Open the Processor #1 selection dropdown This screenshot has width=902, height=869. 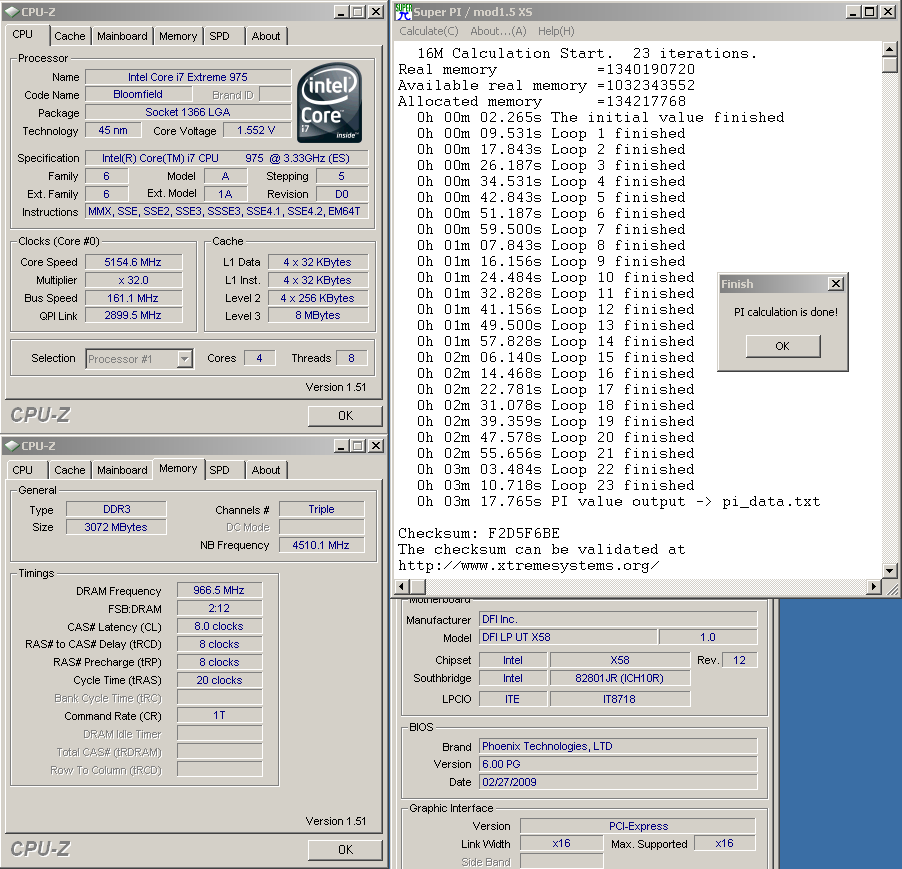point(184,359)
